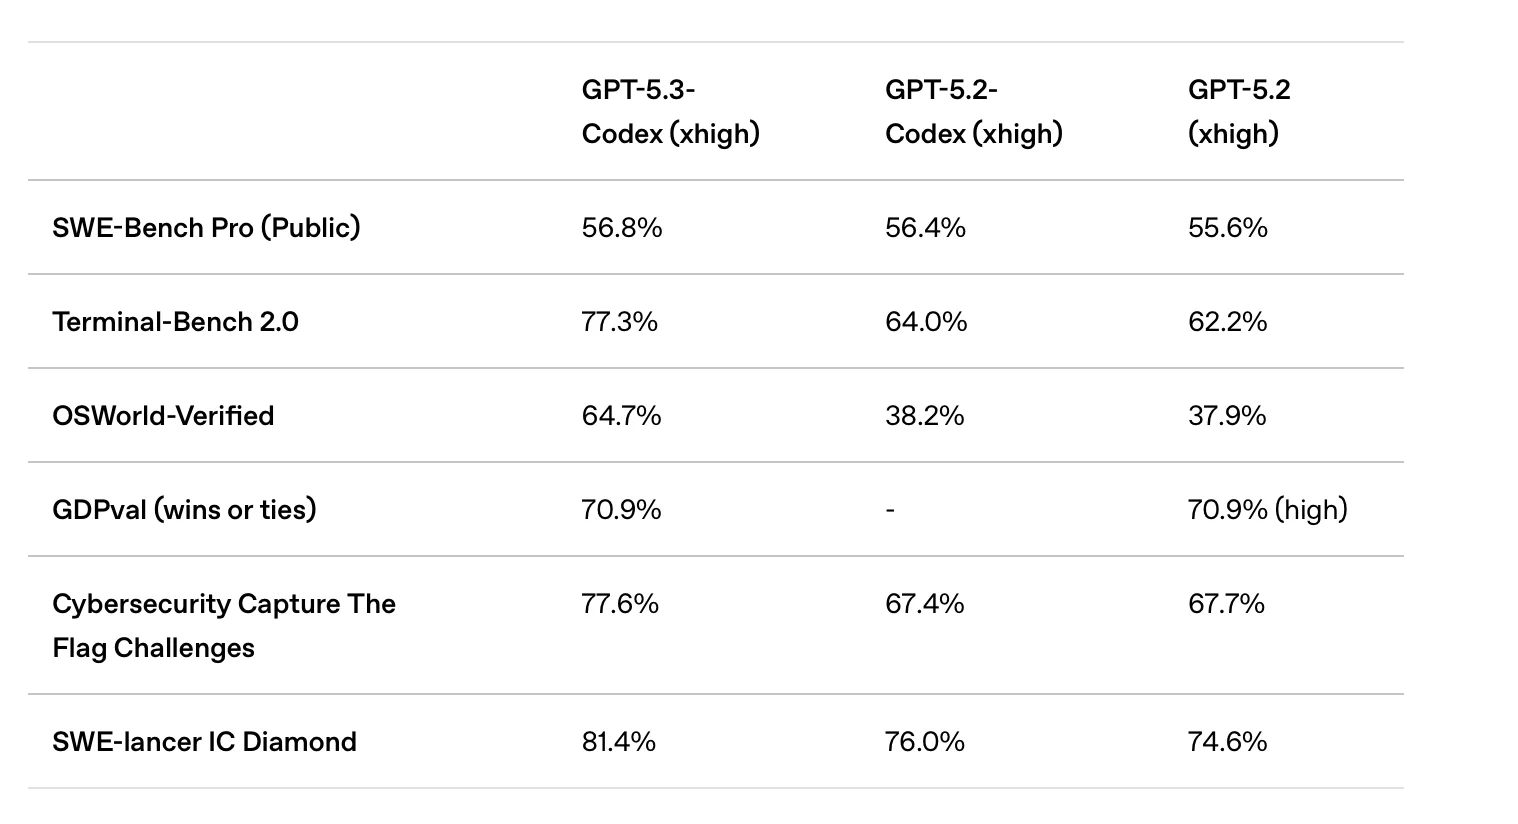Click the dash in the GDPval row

890,511
